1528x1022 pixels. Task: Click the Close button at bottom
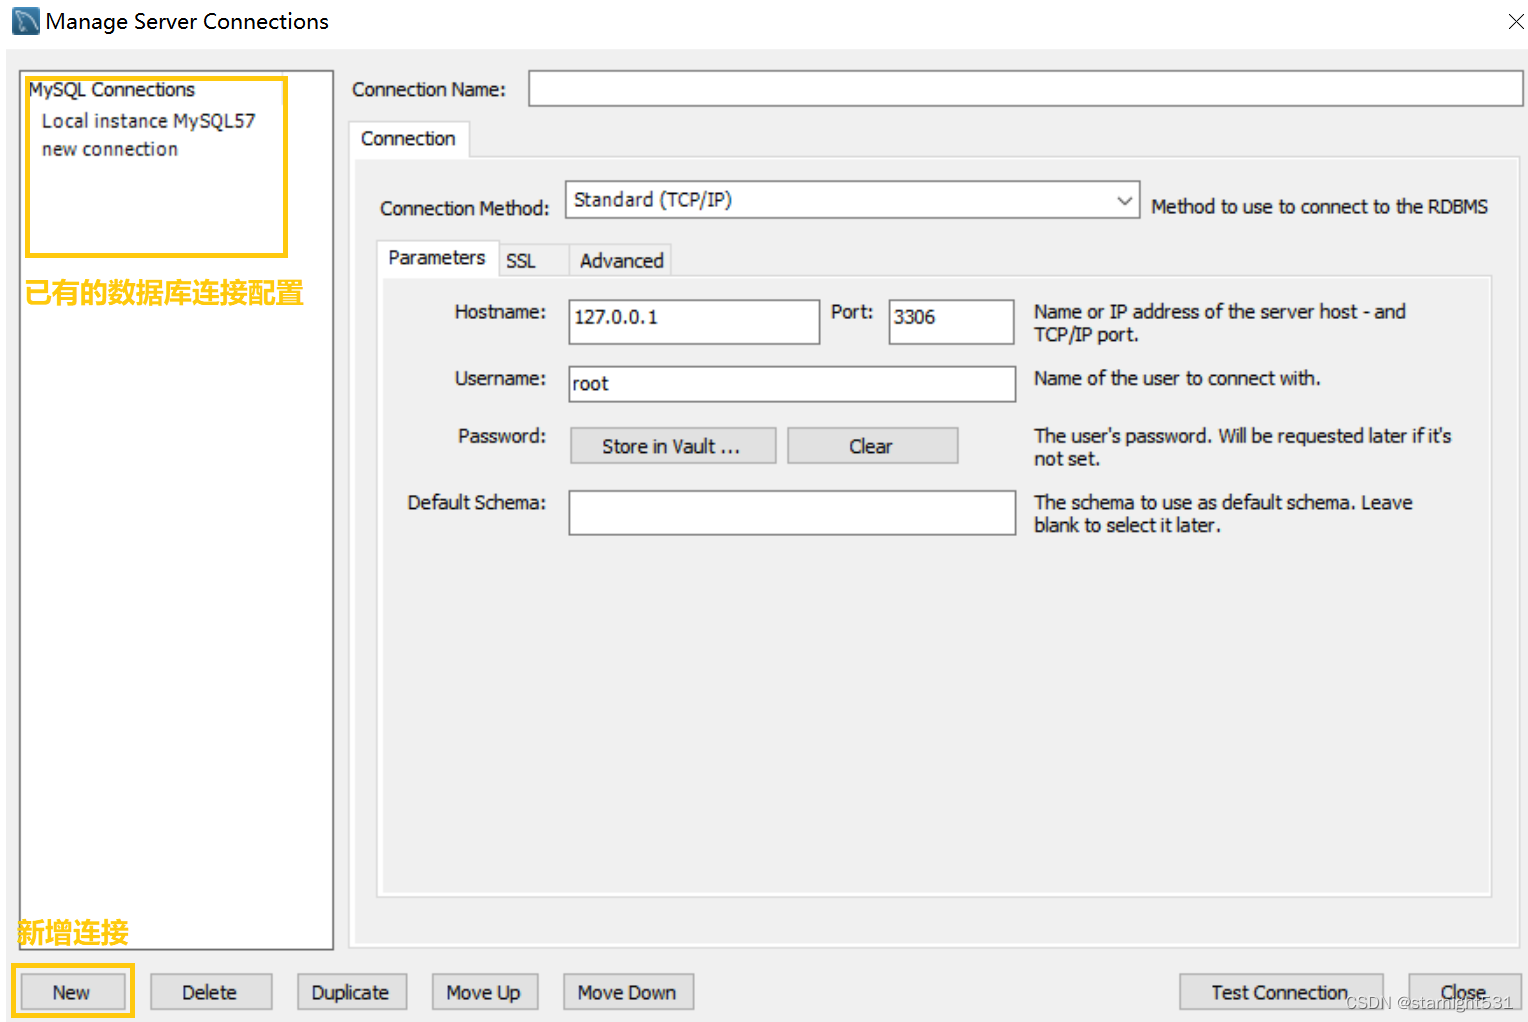pos(1464,992)
